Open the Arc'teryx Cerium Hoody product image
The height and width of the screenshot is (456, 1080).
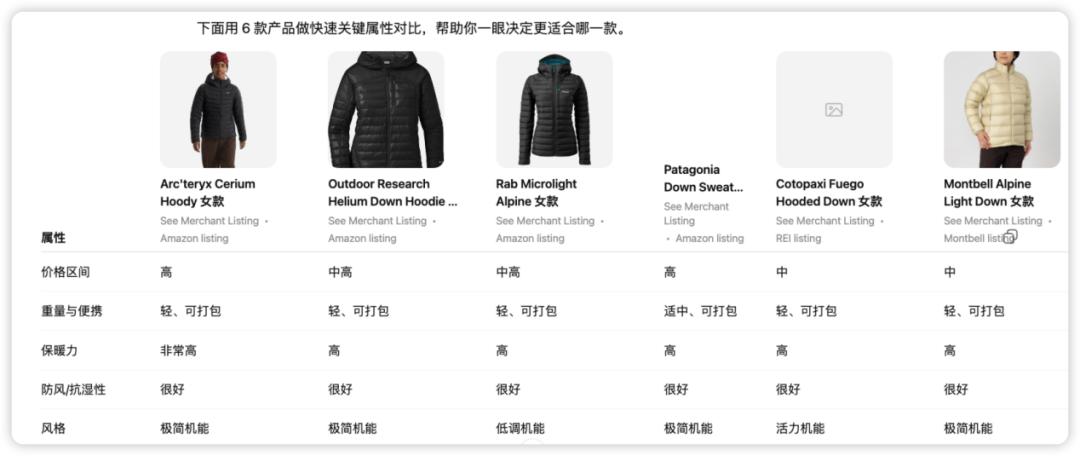point(218,110)
